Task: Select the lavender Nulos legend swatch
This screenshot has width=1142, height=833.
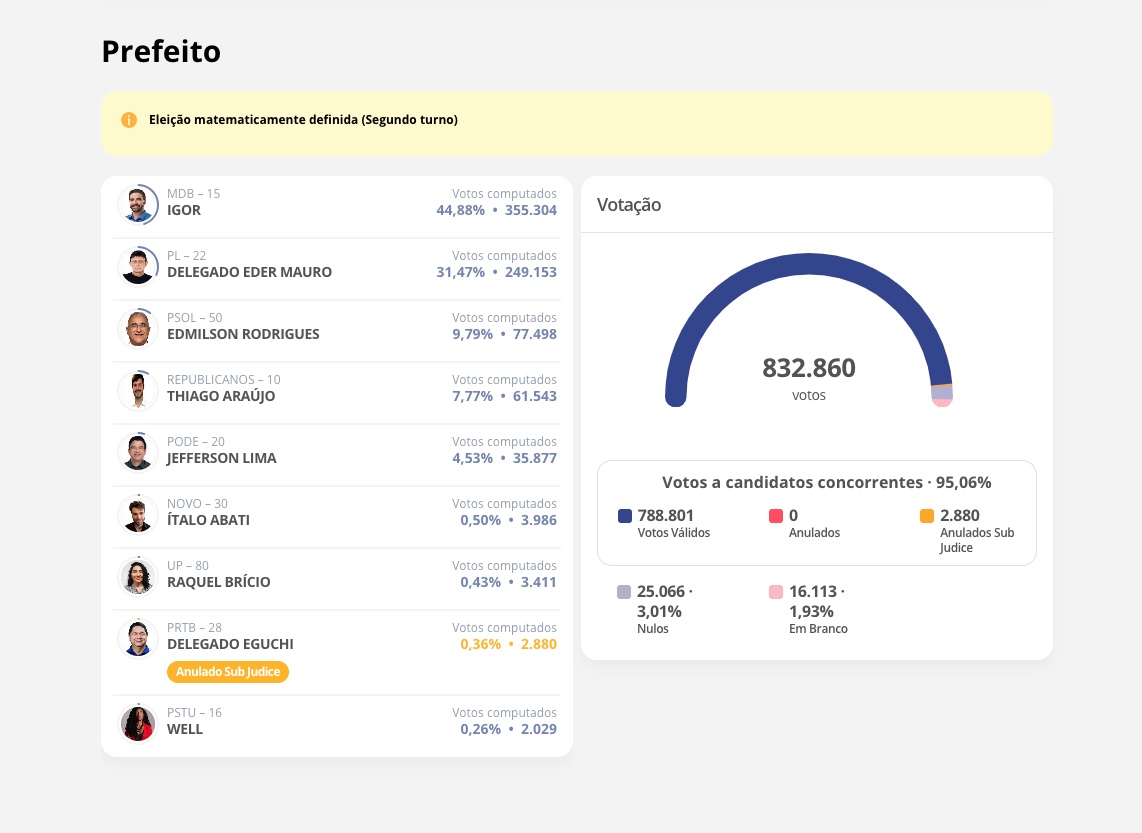Action: tap(625, 592)
